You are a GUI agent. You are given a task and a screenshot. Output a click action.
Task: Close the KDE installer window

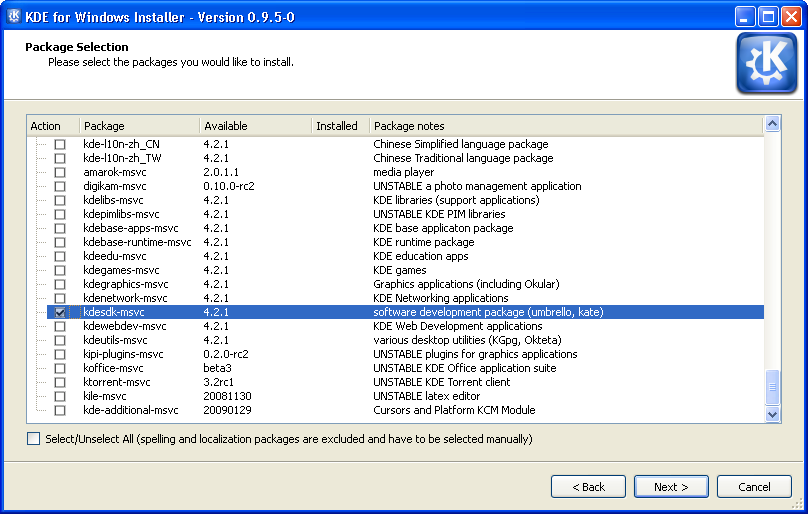791,17
